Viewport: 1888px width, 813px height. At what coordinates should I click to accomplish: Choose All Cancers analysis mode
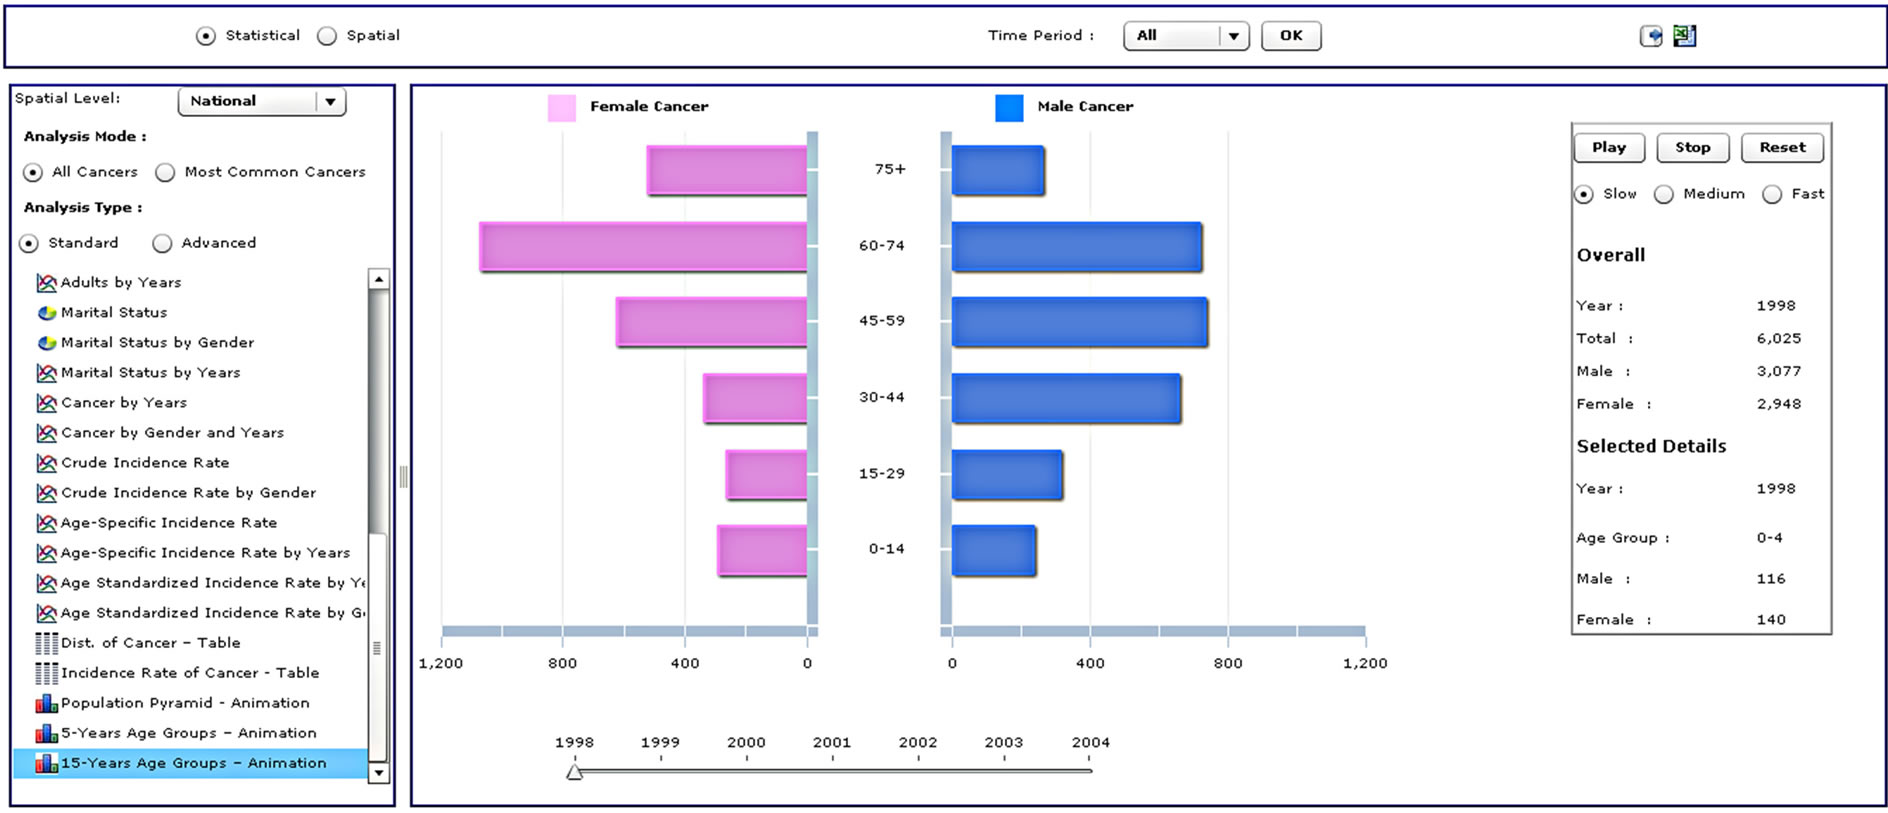coord(33,173)
